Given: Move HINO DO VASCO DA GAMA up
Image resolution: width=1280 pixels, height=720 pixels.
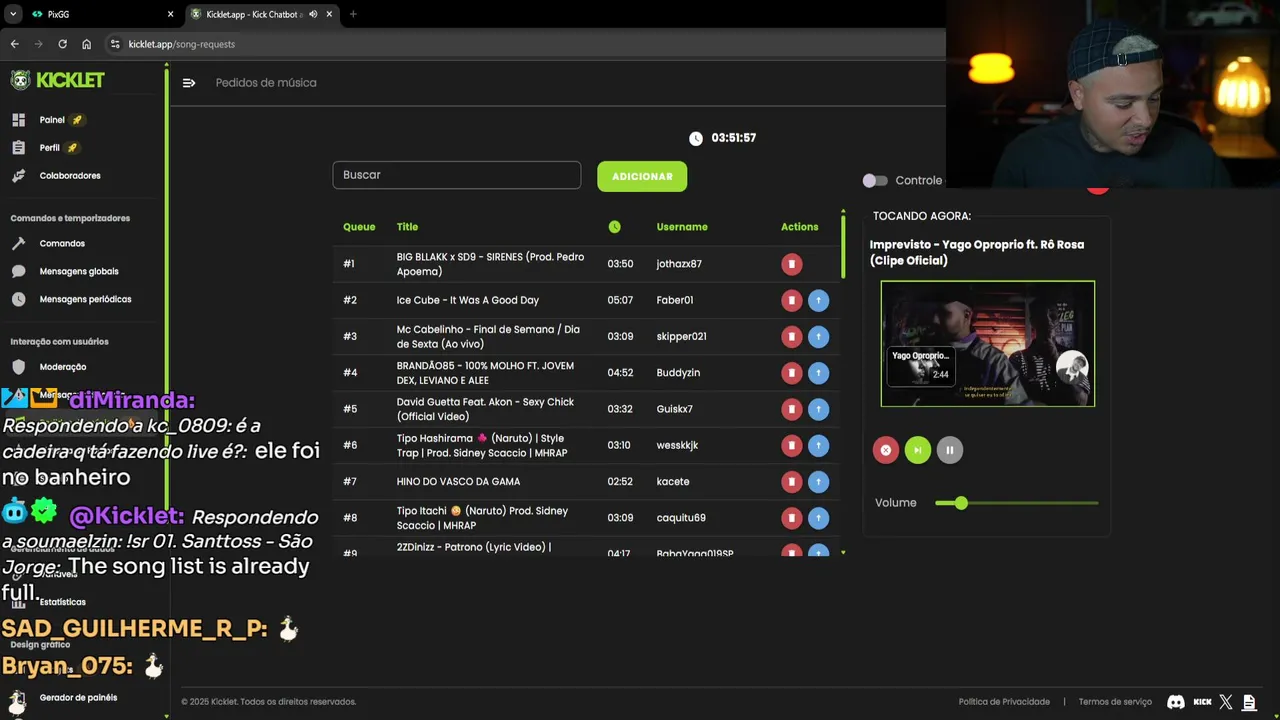Looking at the screenshot, I should pyautogui.click(x=818, y=482).
